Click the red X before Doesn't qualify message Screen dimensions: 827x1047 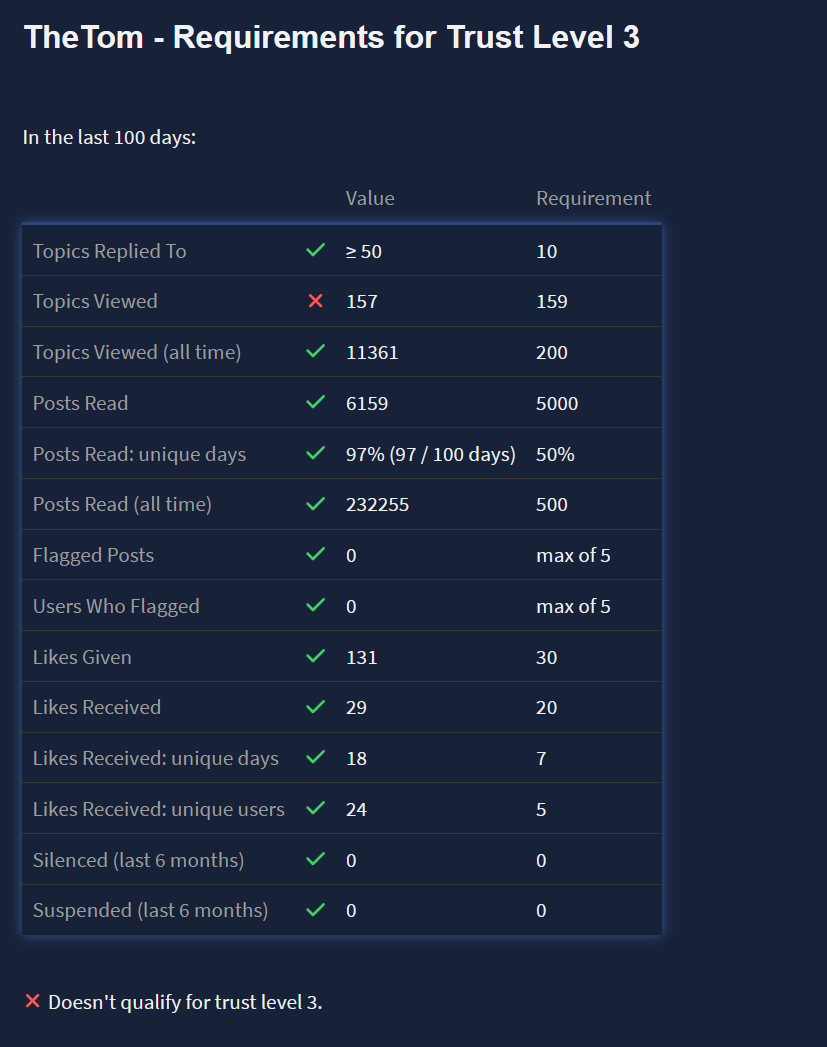tap(32, 1002)
